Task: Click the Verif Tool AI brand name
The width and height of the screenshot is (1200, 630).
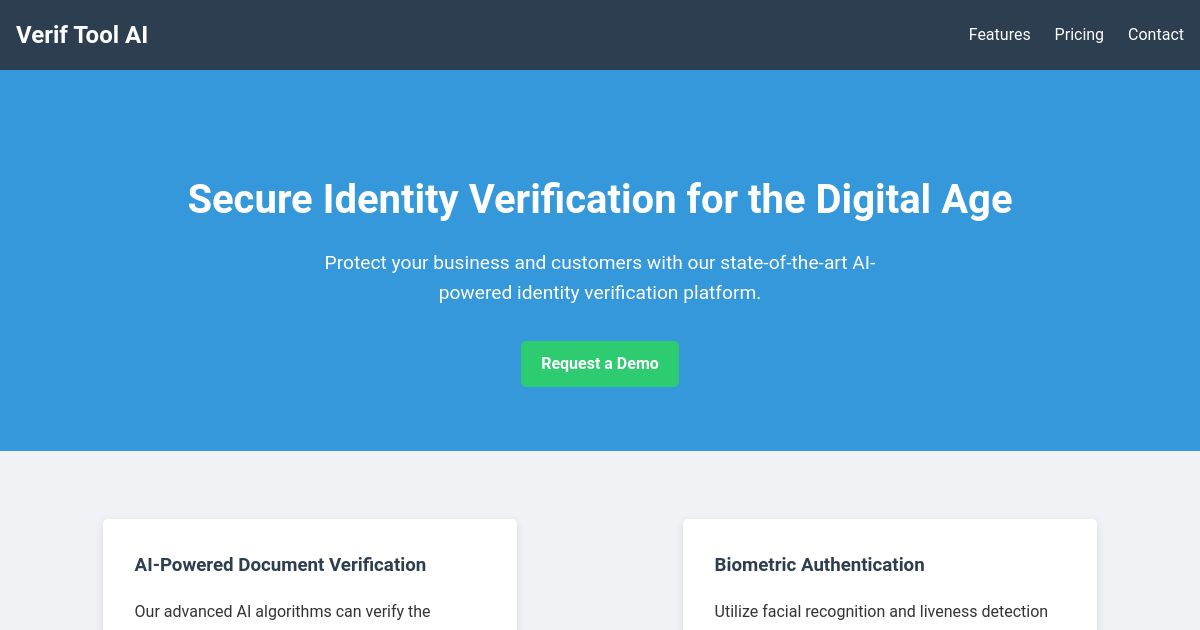Action: pos(82,35)
